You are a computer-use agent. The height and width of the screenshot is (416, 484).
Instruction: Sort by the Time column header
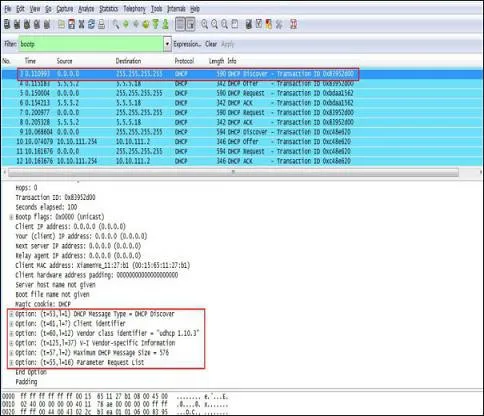pos(30,61)
